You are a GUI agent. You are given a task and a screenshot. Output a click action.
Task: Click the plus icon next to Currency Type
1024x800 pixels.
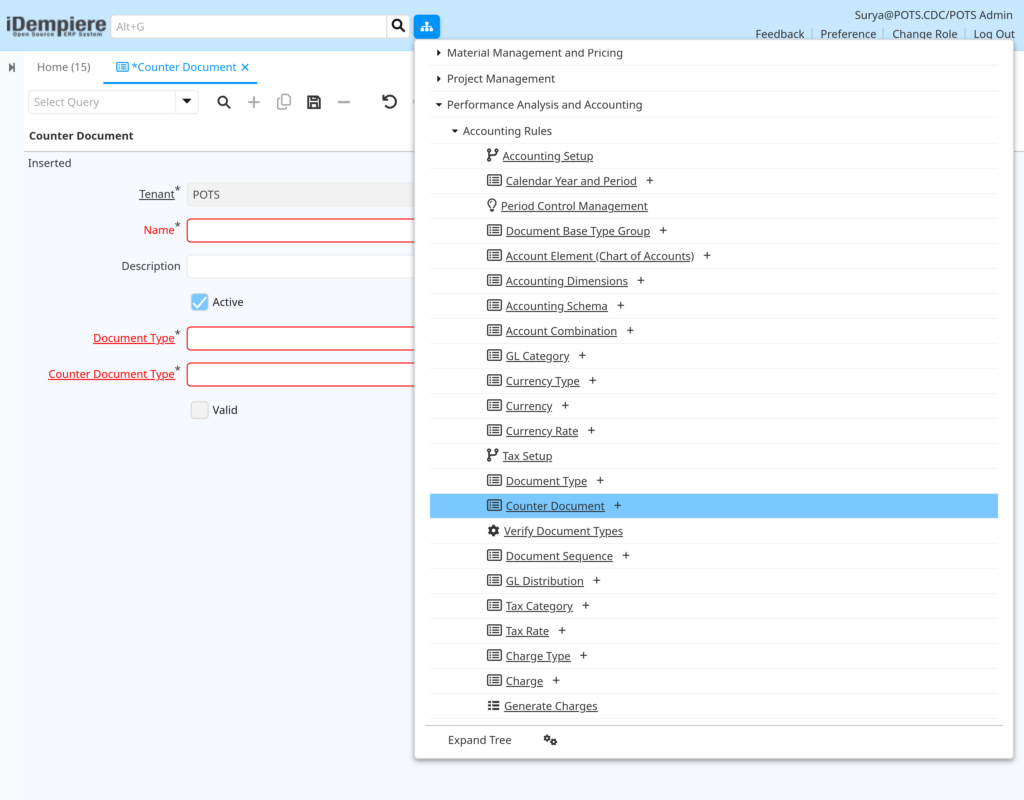click(592, 381)
